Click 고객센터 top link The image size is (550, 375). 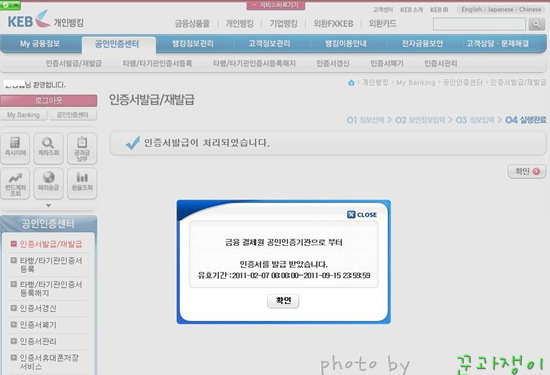(x=383, y=10)
